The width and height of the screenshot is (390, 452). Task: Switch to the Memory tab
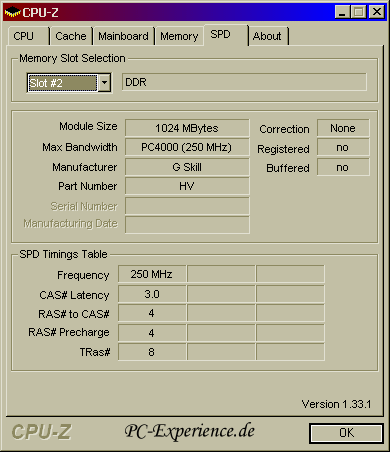[179, 36]
